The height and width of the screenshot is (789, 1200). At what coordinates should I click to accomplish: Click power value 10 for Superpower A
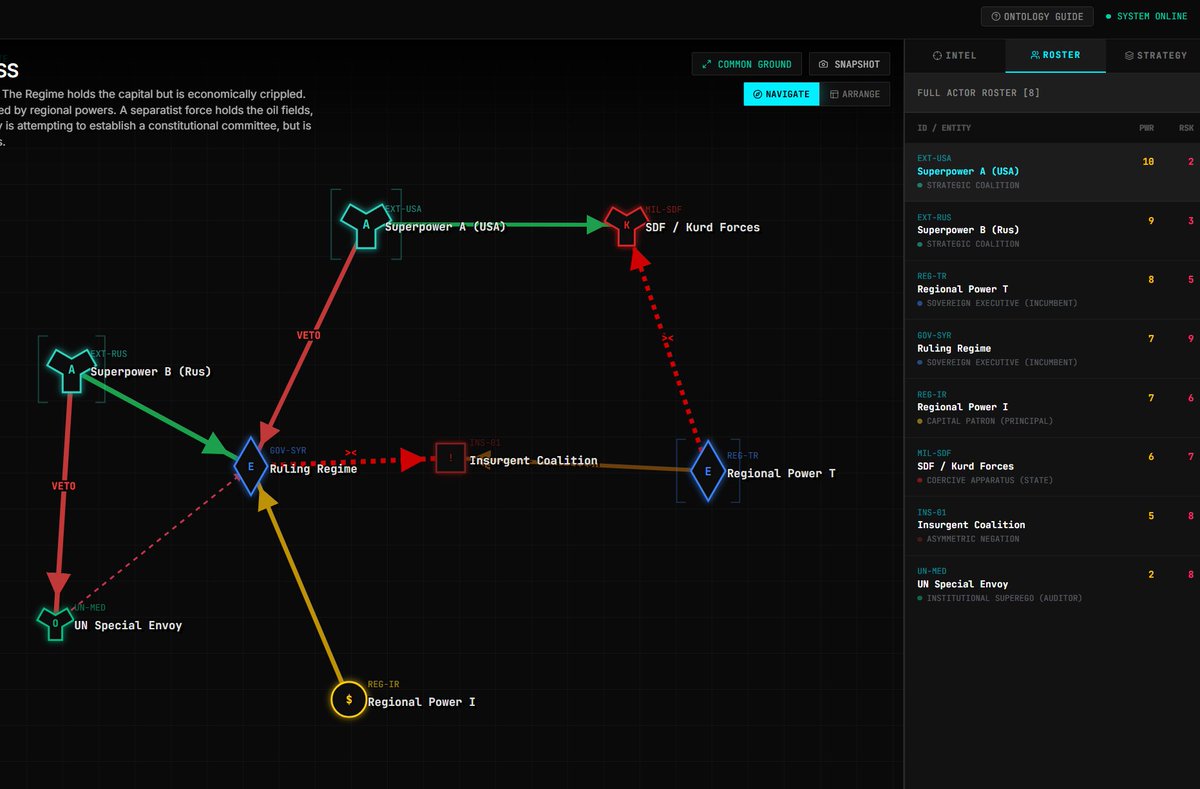coord(1148,161)
